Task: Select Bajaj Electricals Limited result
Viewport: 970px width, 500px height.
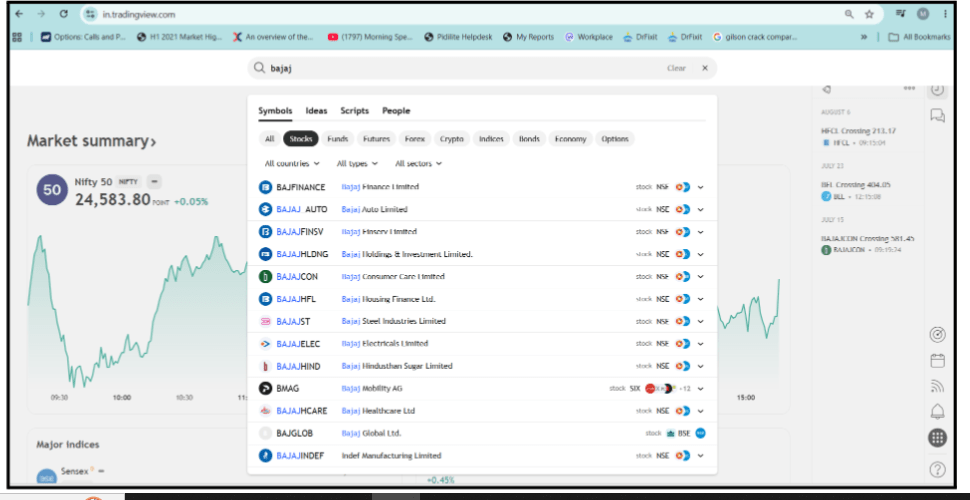Action: coord(482,343)
